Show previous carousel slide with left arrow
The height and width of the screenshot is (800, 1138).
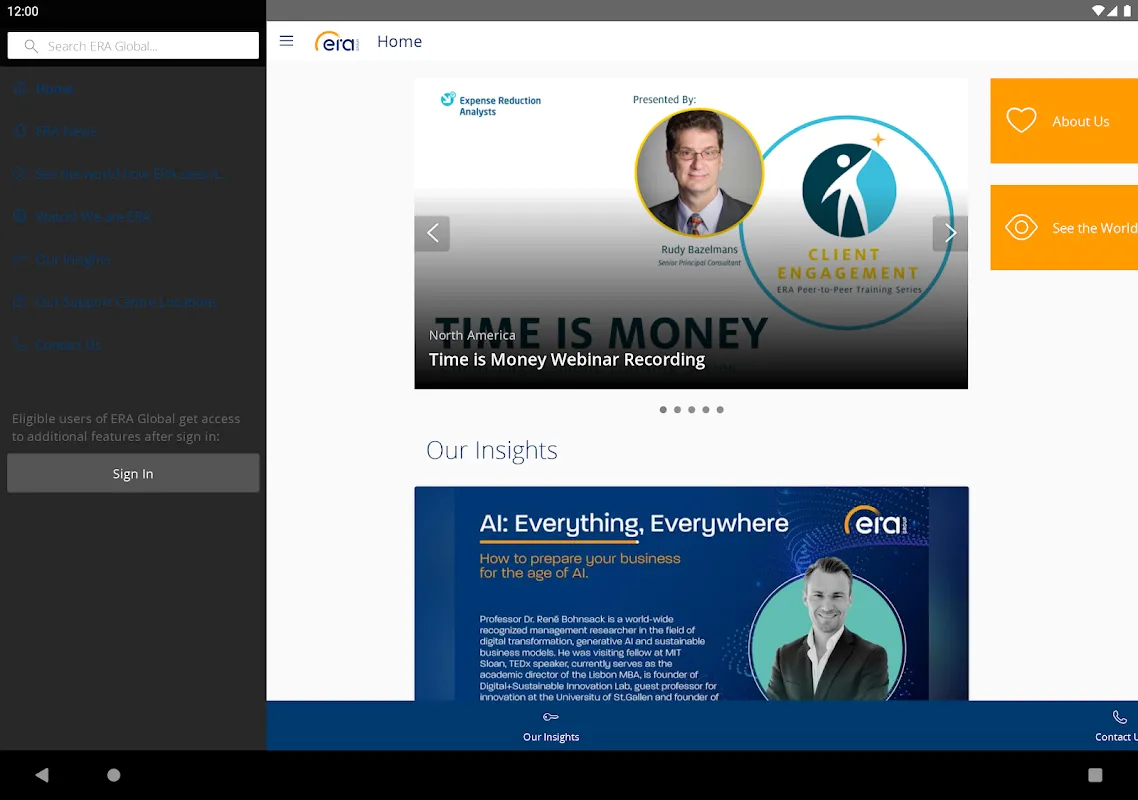[432, 233]
